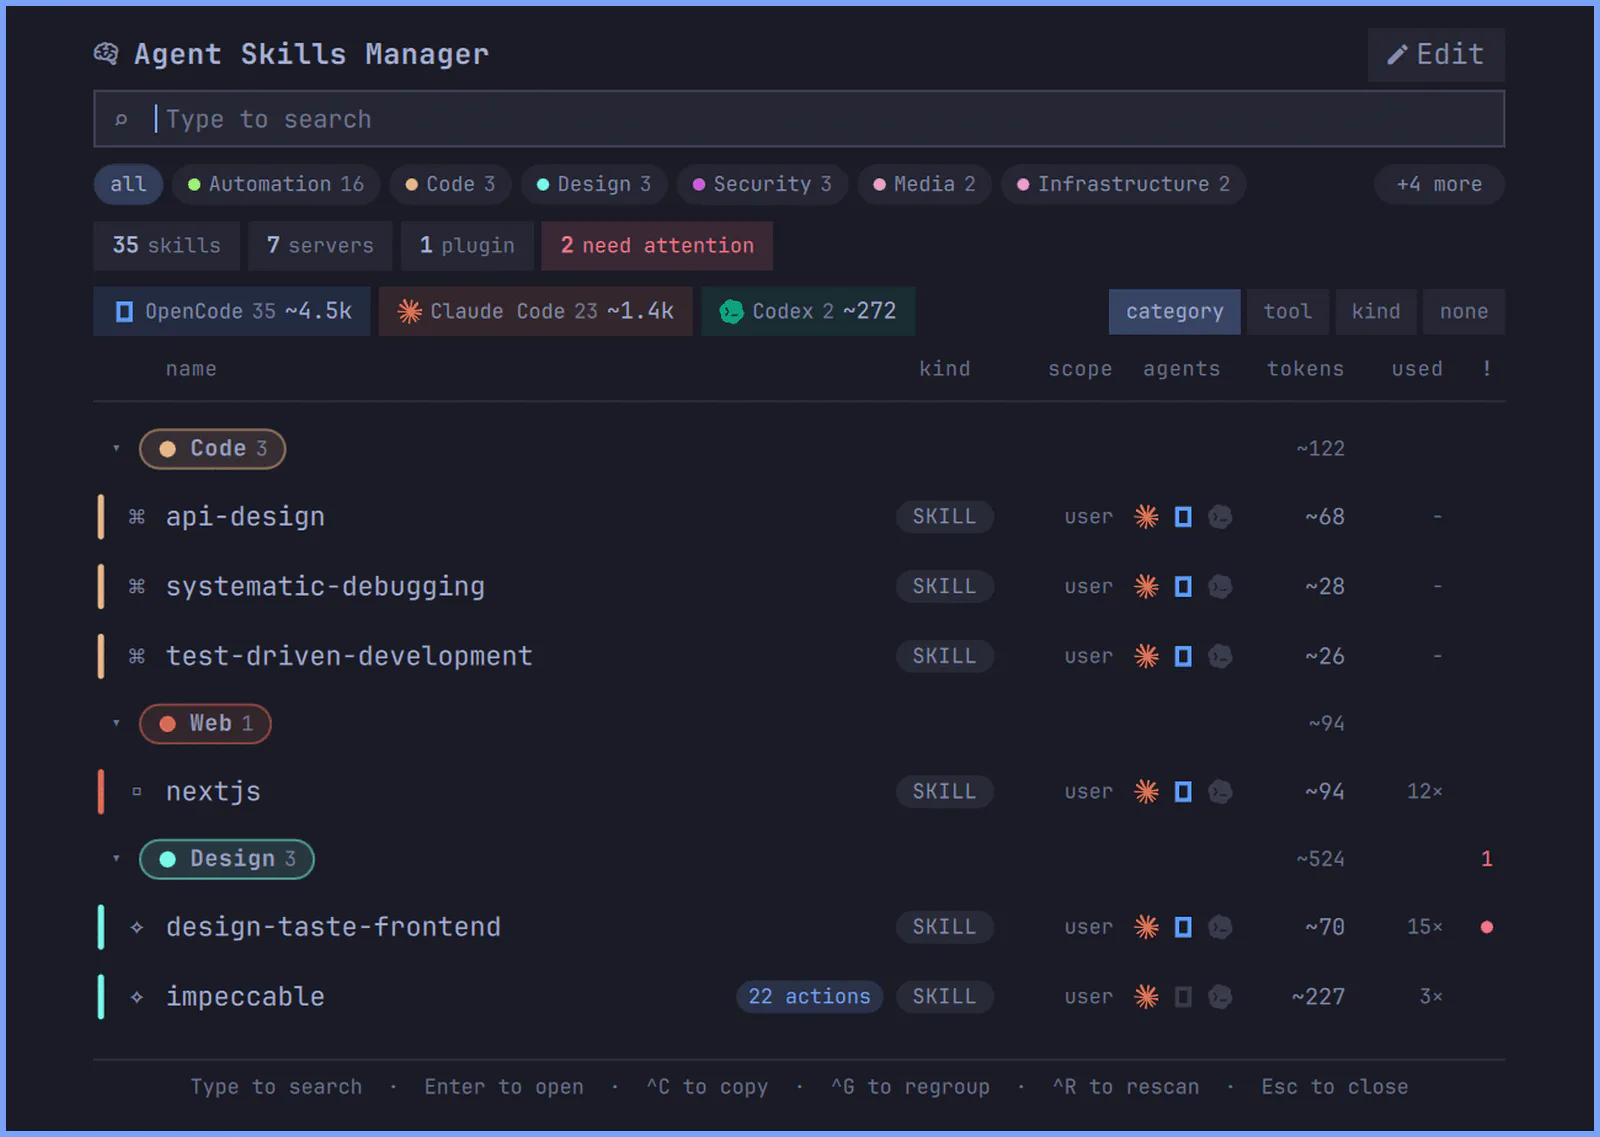Click the dimmed OpenCode icon on impeccable row

coord(1183,997)
